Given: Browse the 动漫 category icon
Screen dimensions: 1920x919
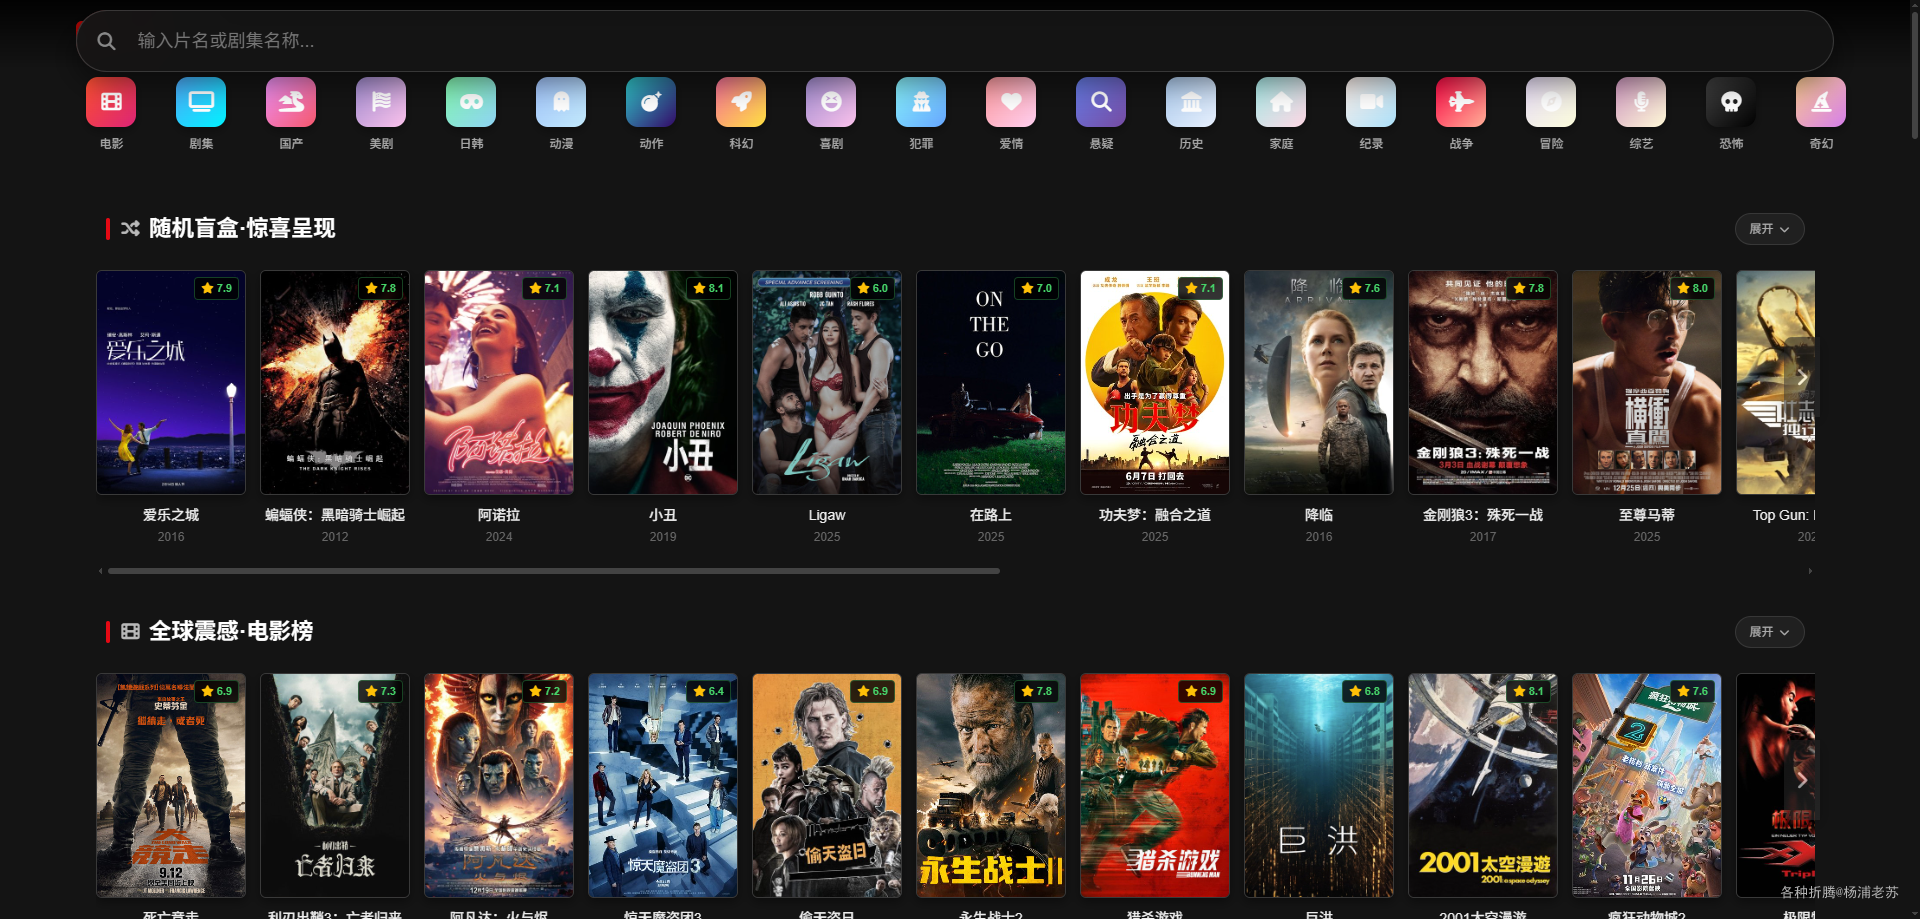Looking at the screenshot, I should 561,102.
